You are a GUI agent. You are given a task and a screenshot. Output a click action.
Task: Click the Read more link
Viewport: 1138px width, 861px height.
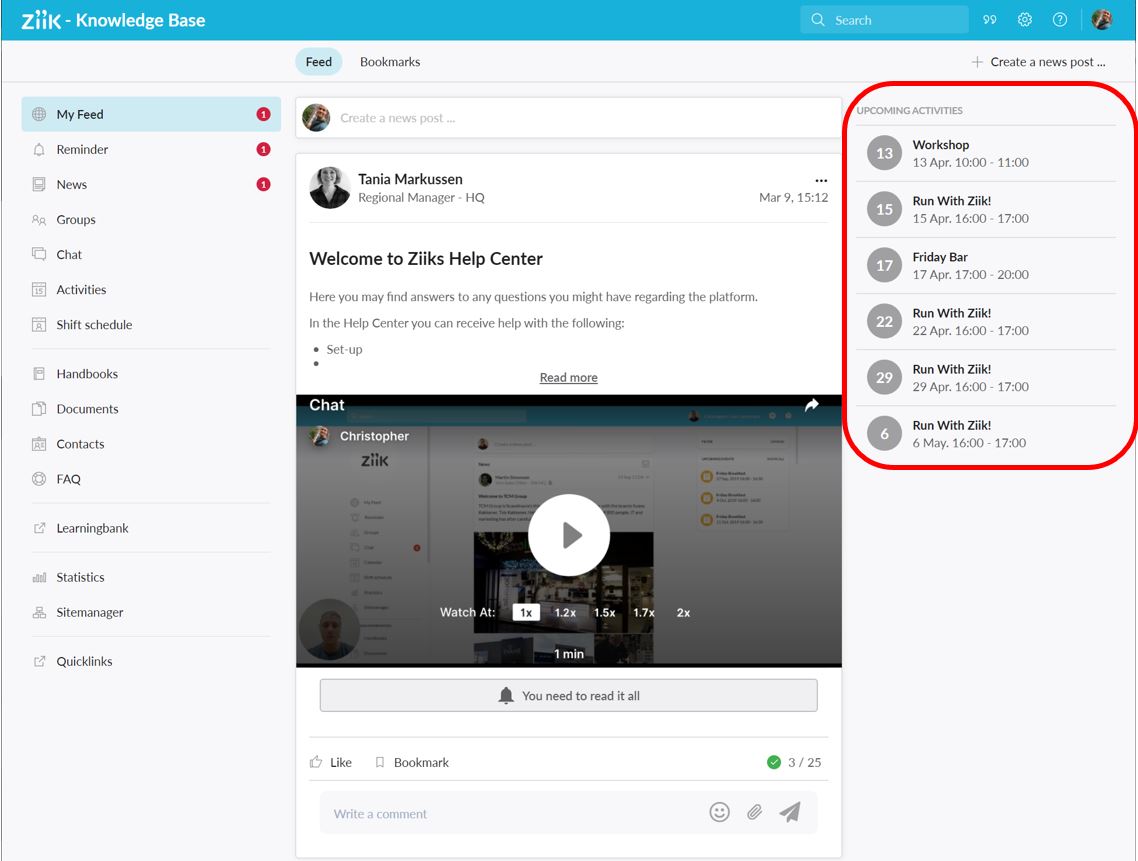(568, 378)
